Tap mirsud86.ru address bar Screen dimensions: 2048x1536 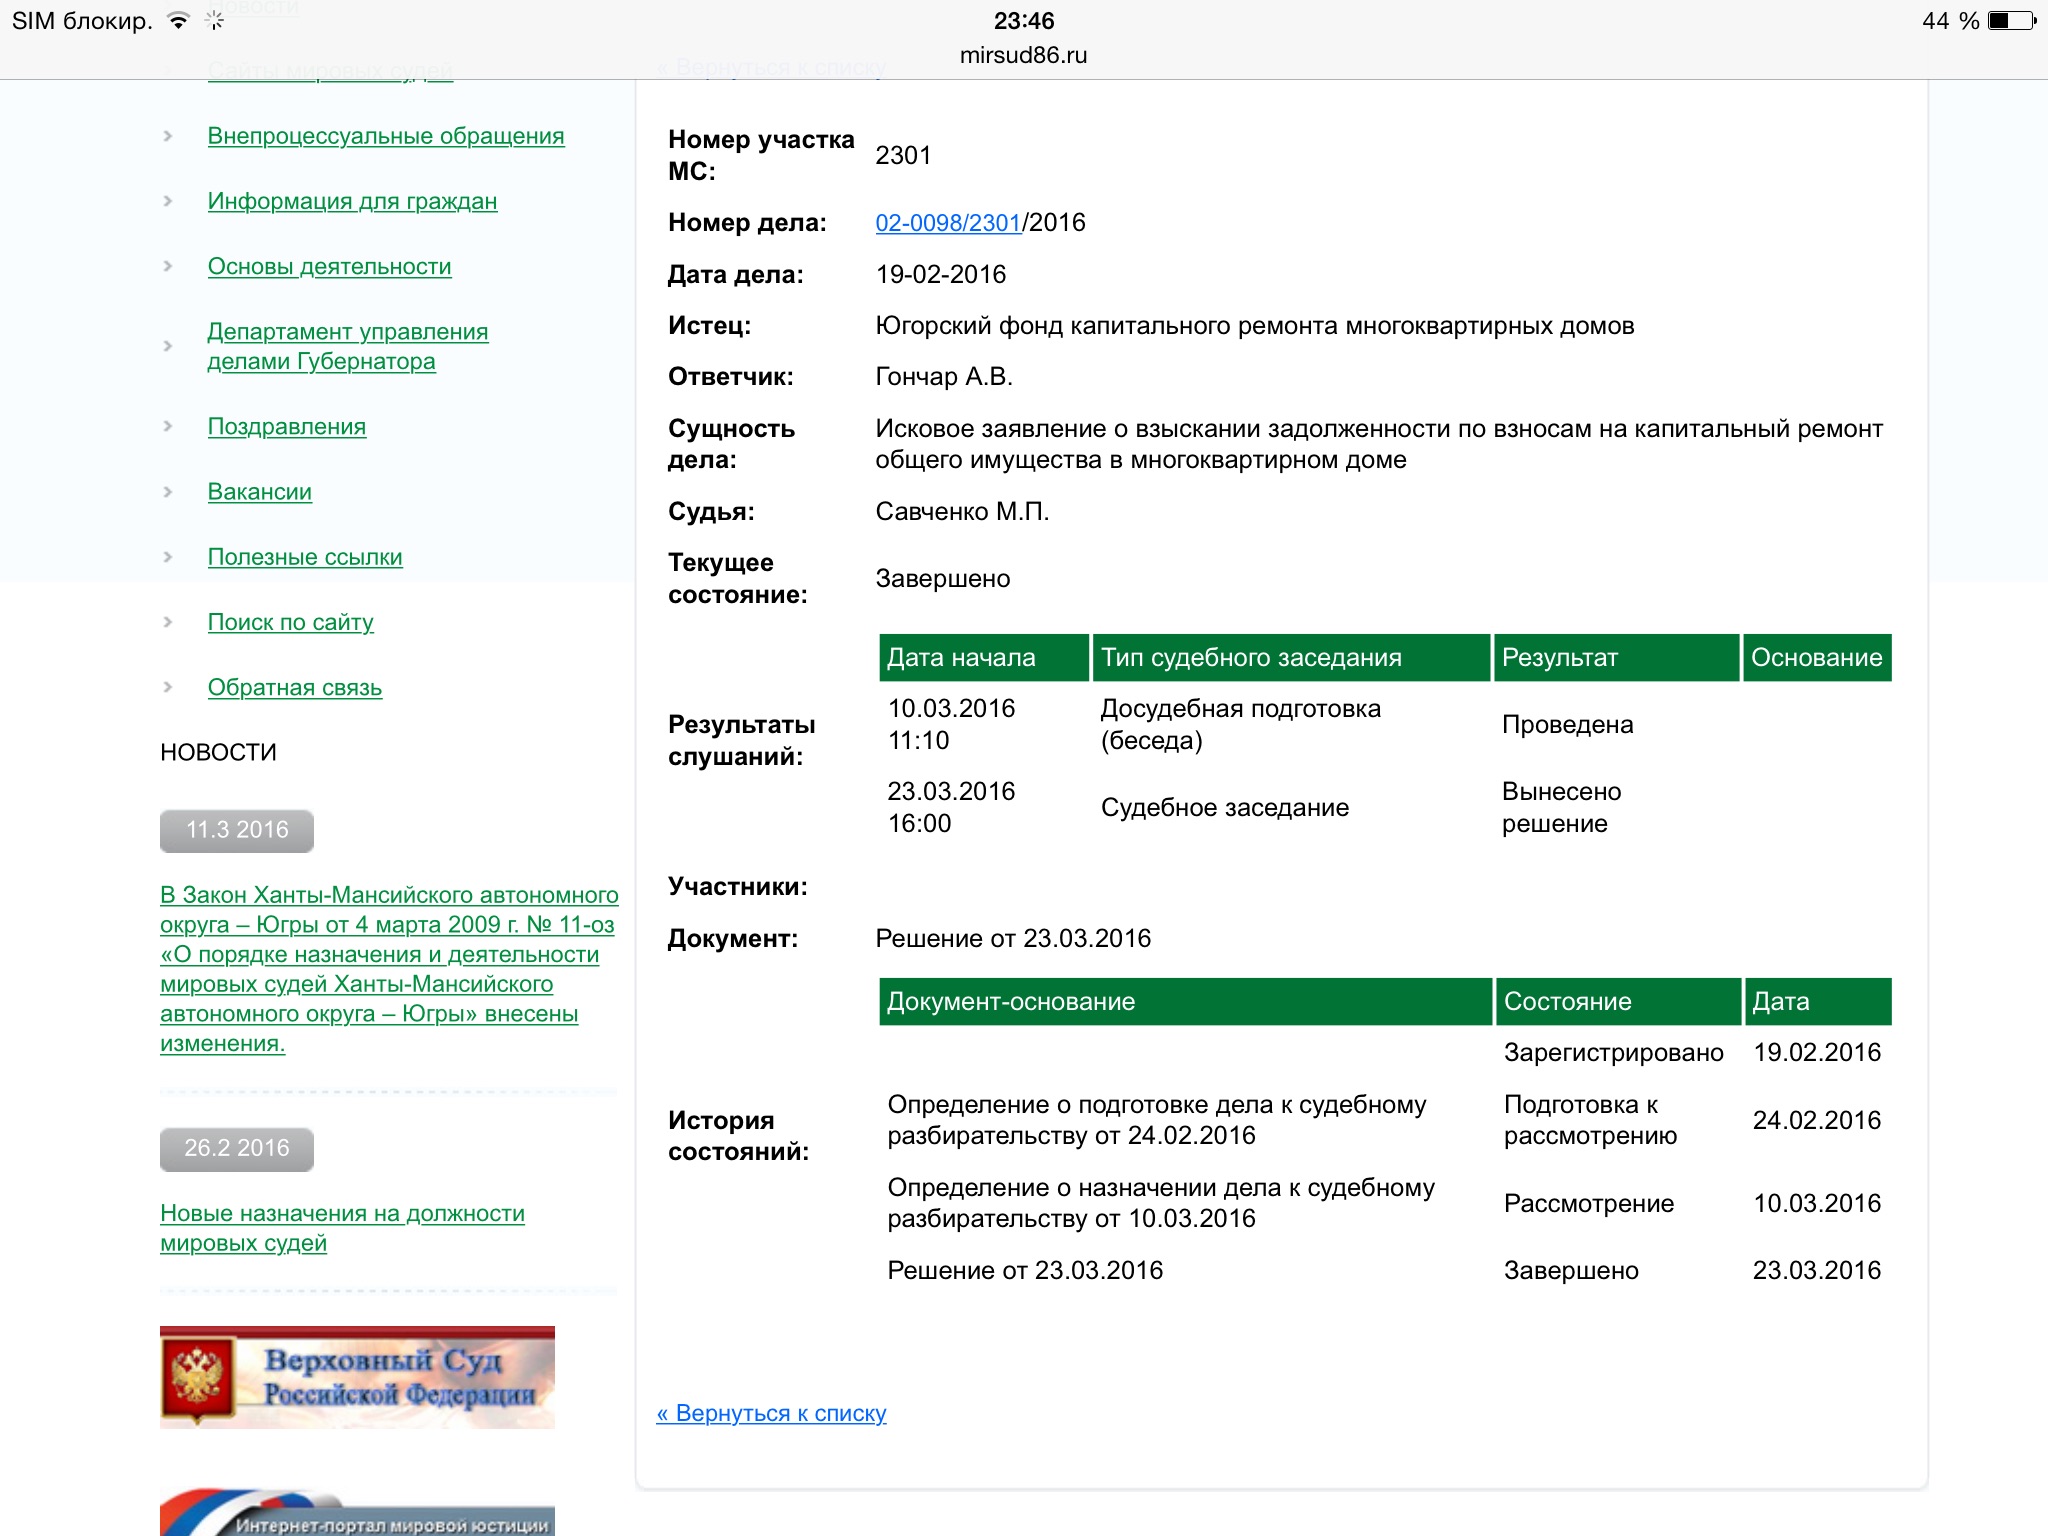1023,56
